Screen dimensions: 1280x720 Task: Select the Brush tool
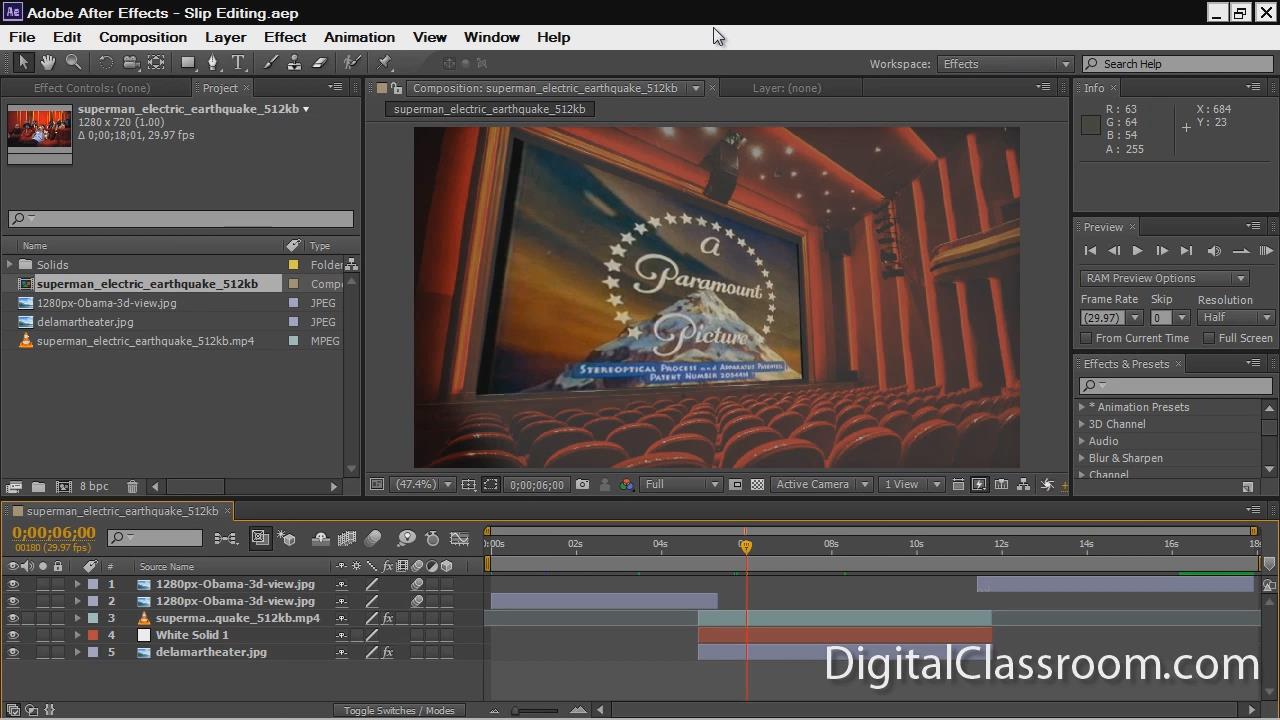270,62
